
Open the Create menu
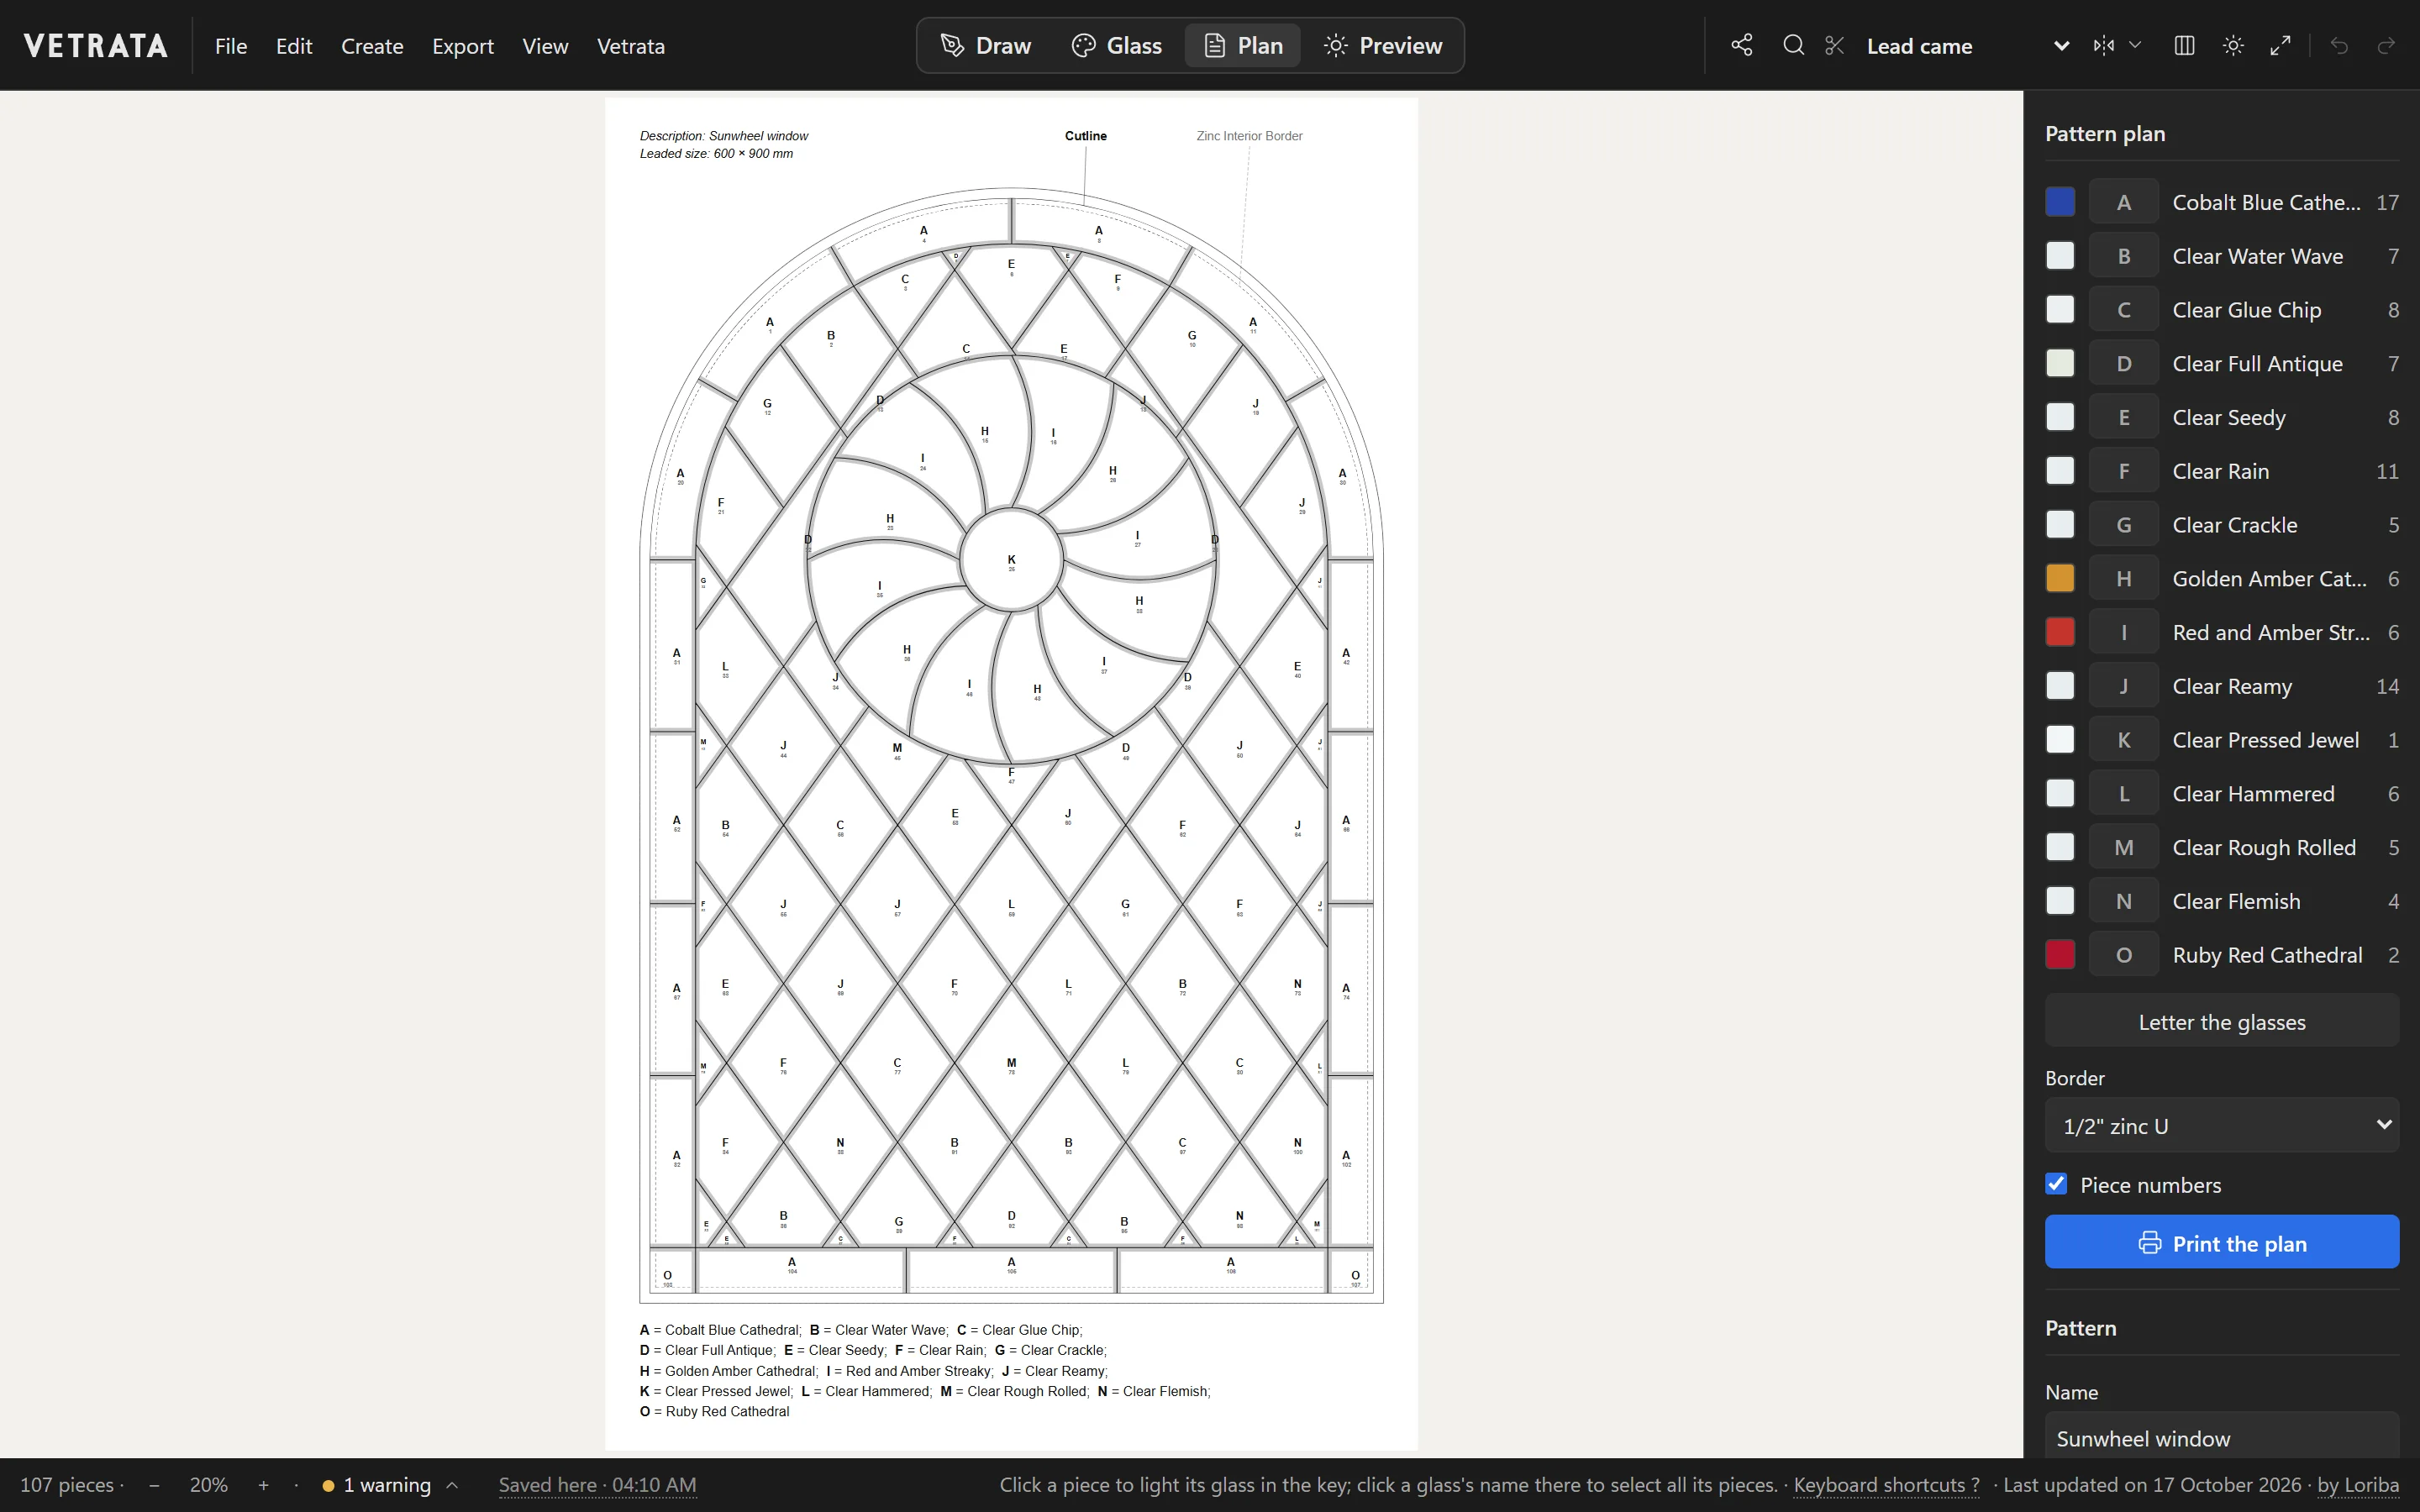pyautogui.click(x=372, y=46)
